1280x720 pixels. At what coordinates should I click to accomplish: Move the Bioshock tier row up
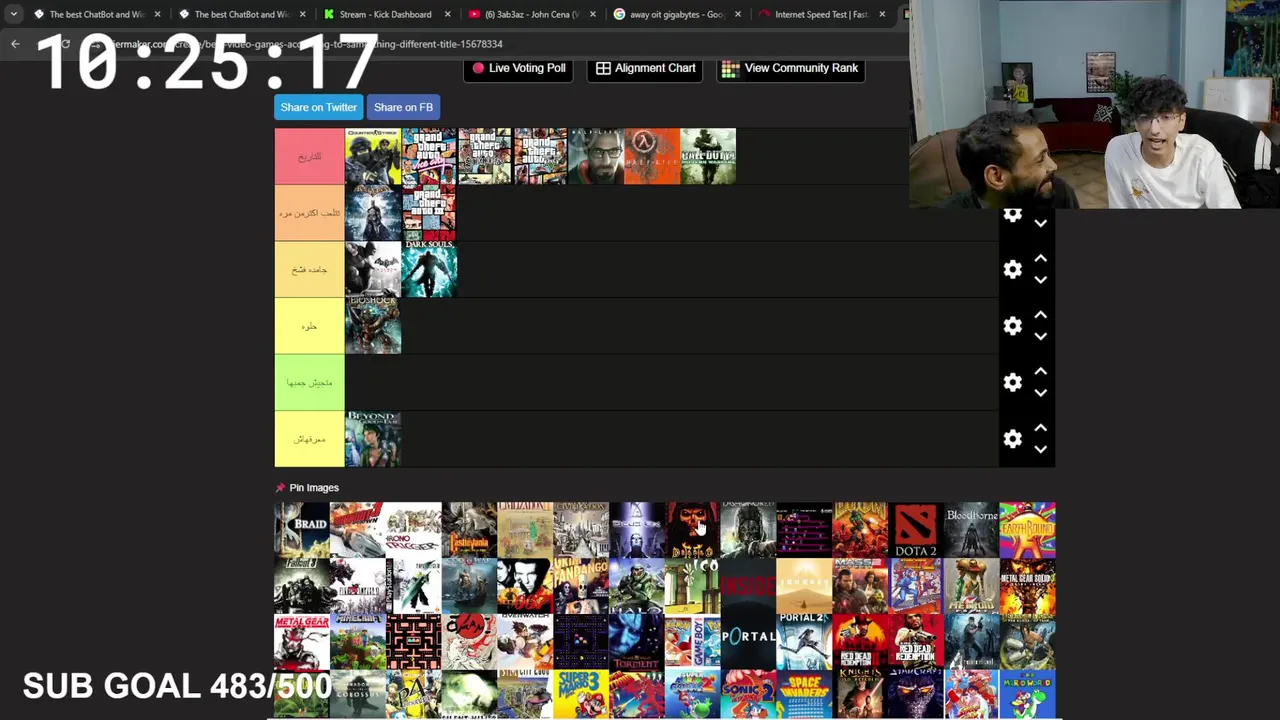[1040, 315]
